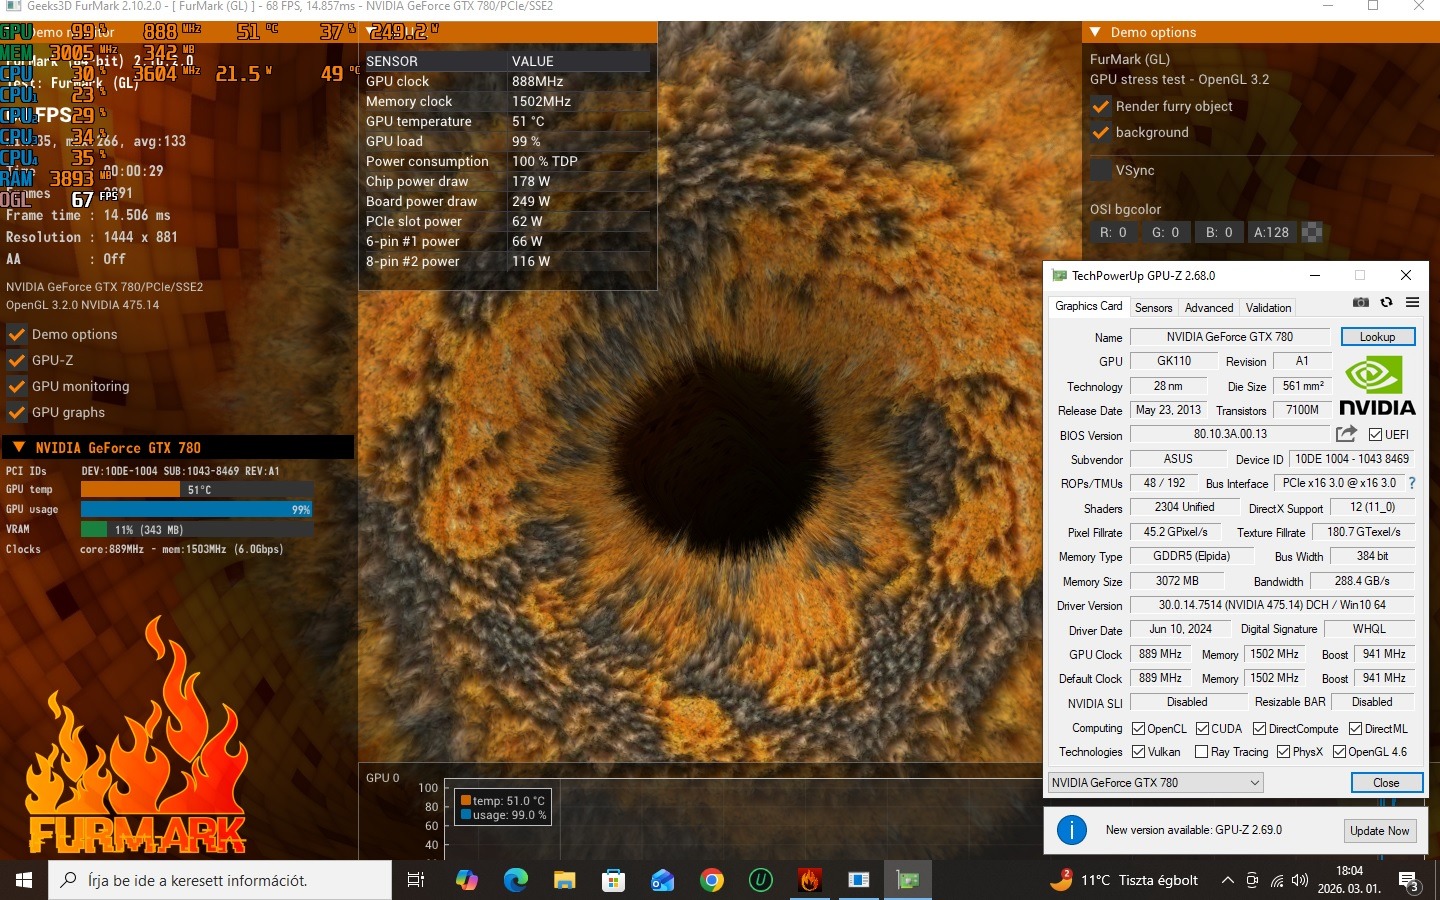1440x900 pixels.
Task: Enable the VSync checkbox
Action: tap(1101, 170)
